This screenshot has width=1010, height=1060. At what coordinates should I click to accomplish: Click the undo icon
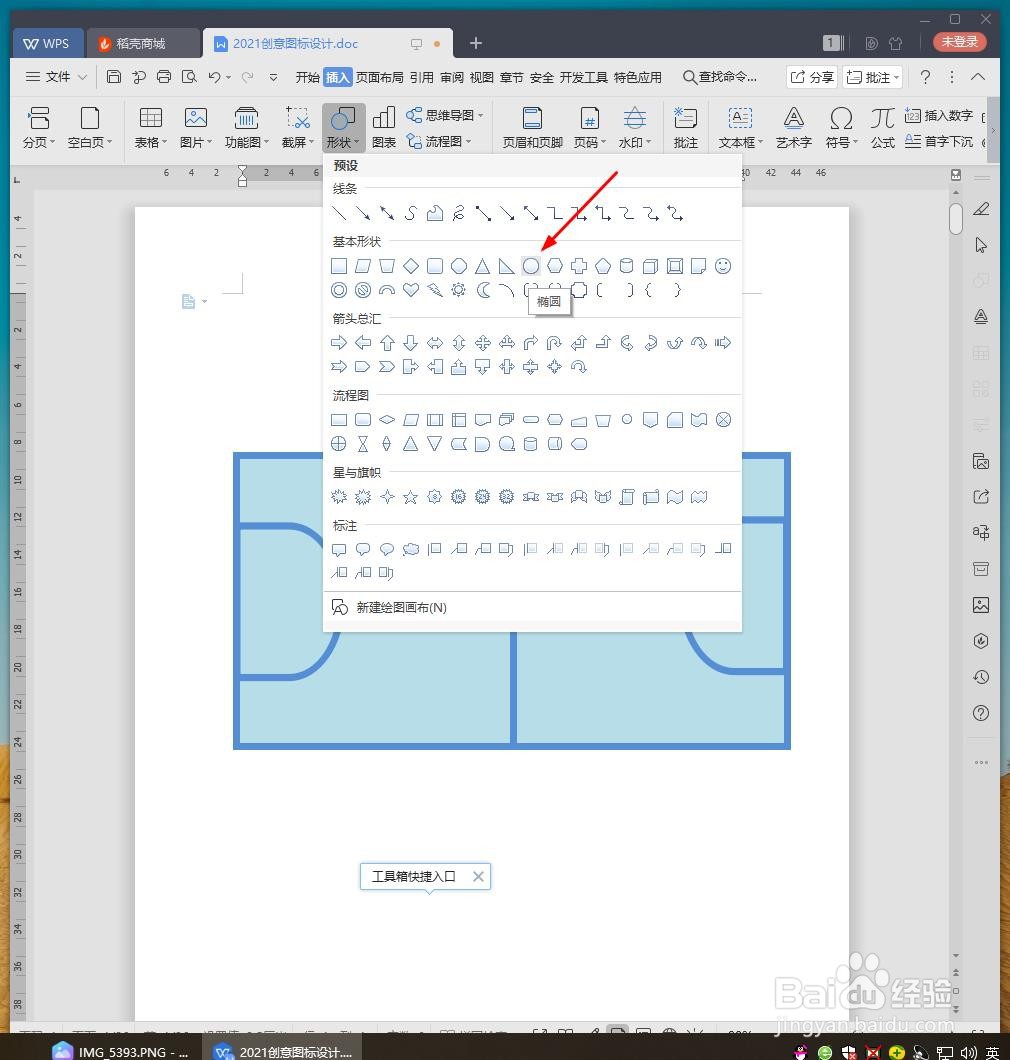(214, 77)
